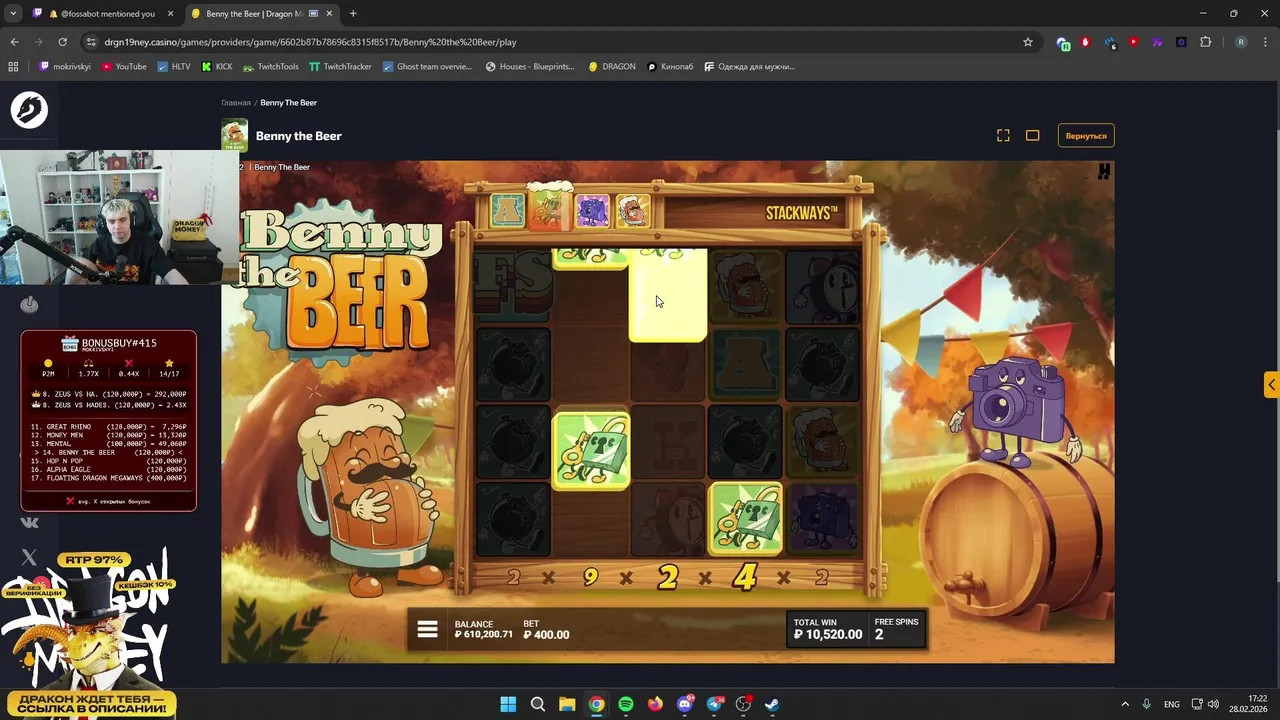Switch the game to theater view
The width and height of the screenshot is (1280, 720).
click(1033, 135)
